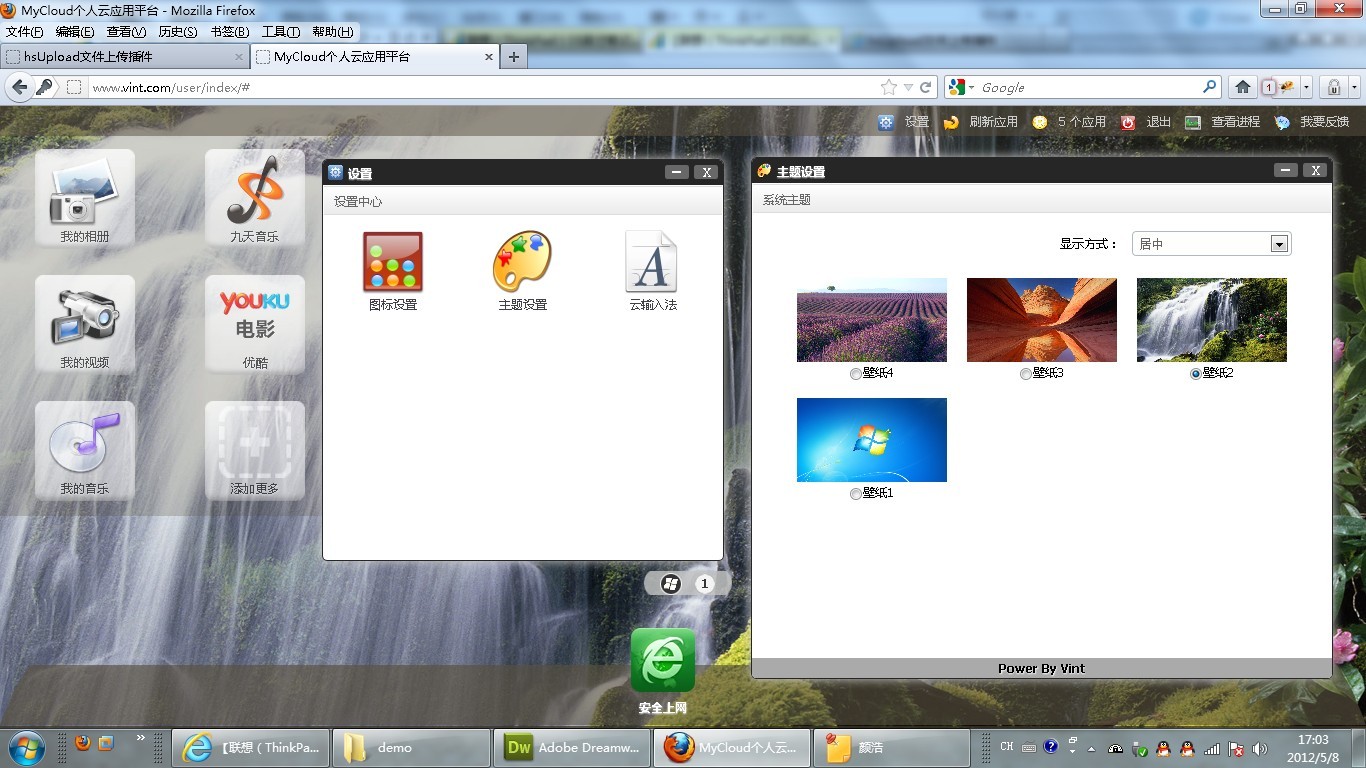Click the padlock extension icon in toolbar
The width and height of the screenshot is (1366, 768).
tap(1334, 87)
